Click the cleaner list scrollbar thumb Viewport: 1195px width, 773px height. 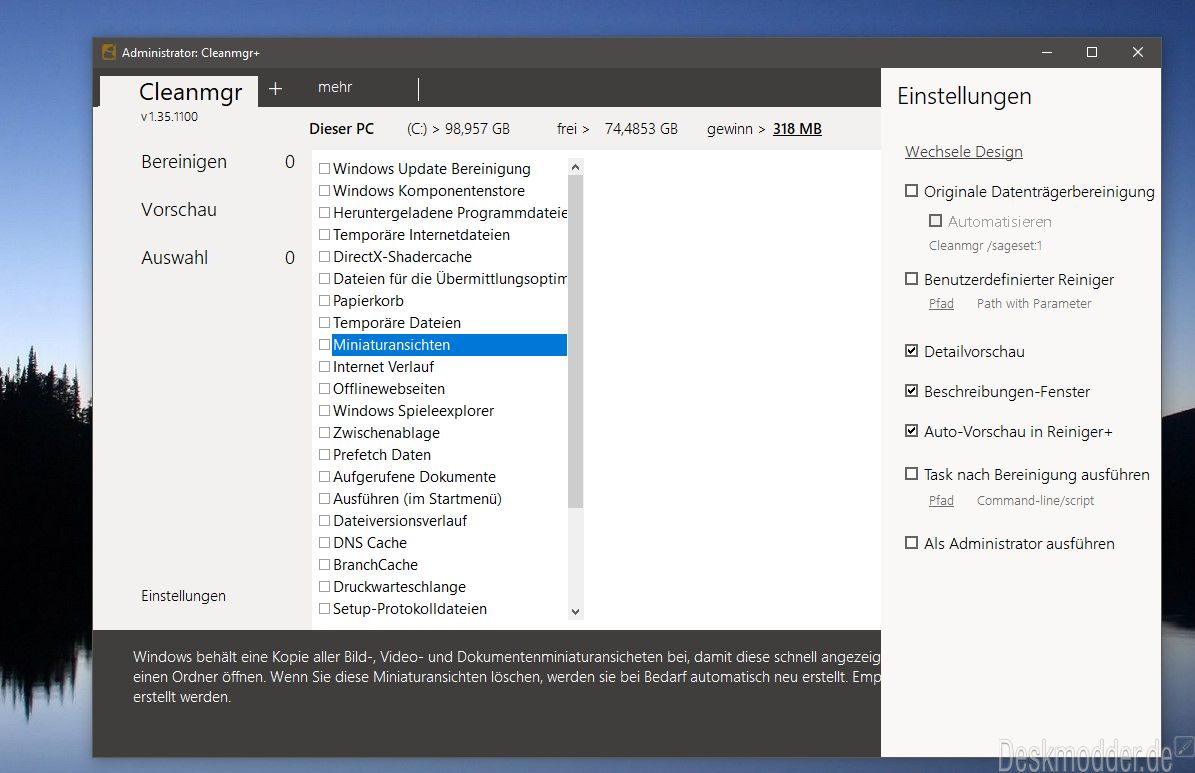click(575, 342)
